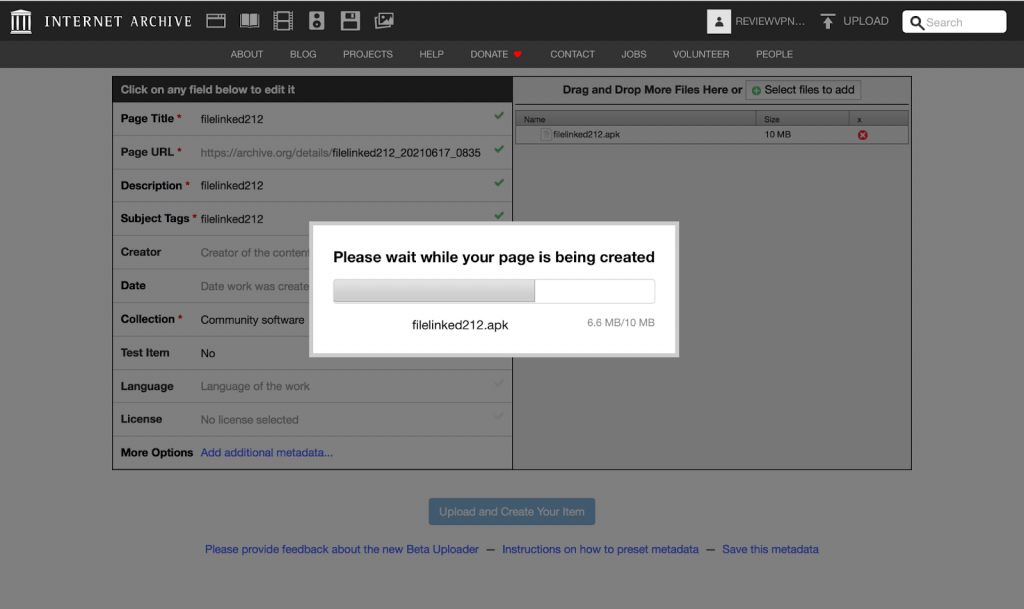Viewport: 1024px width, 609px height.
Task: Open the ABOUT menu item
Action: [247, 54]
